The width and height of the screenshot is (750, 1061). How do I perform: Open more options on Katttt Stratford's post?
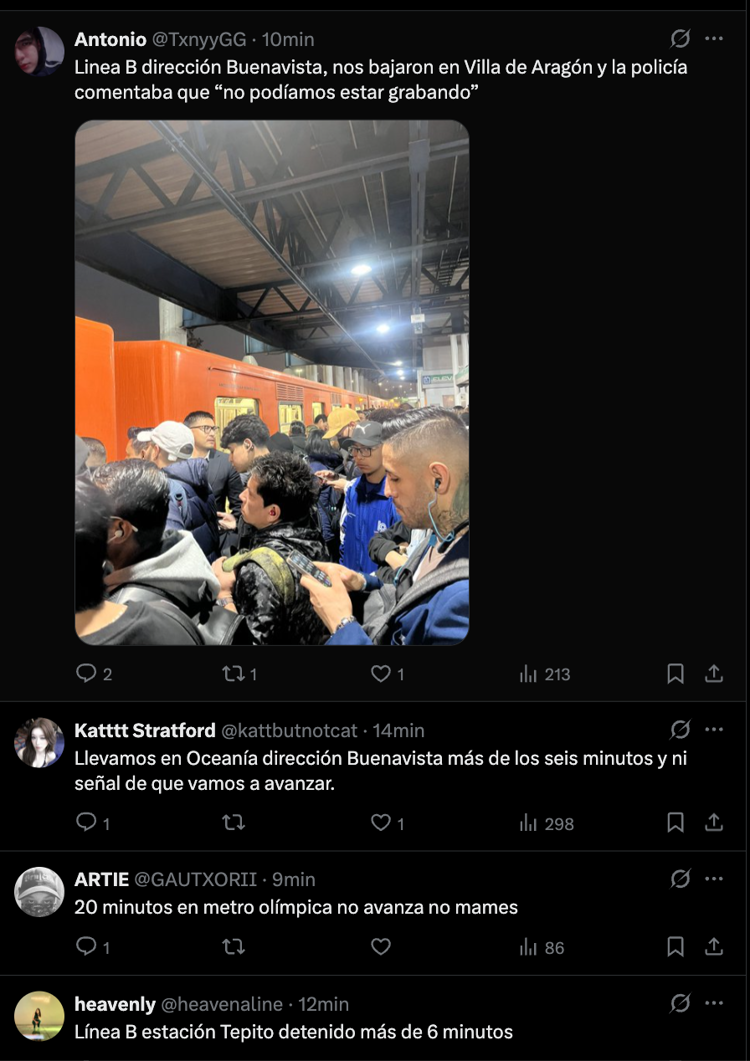pos(714,729)
